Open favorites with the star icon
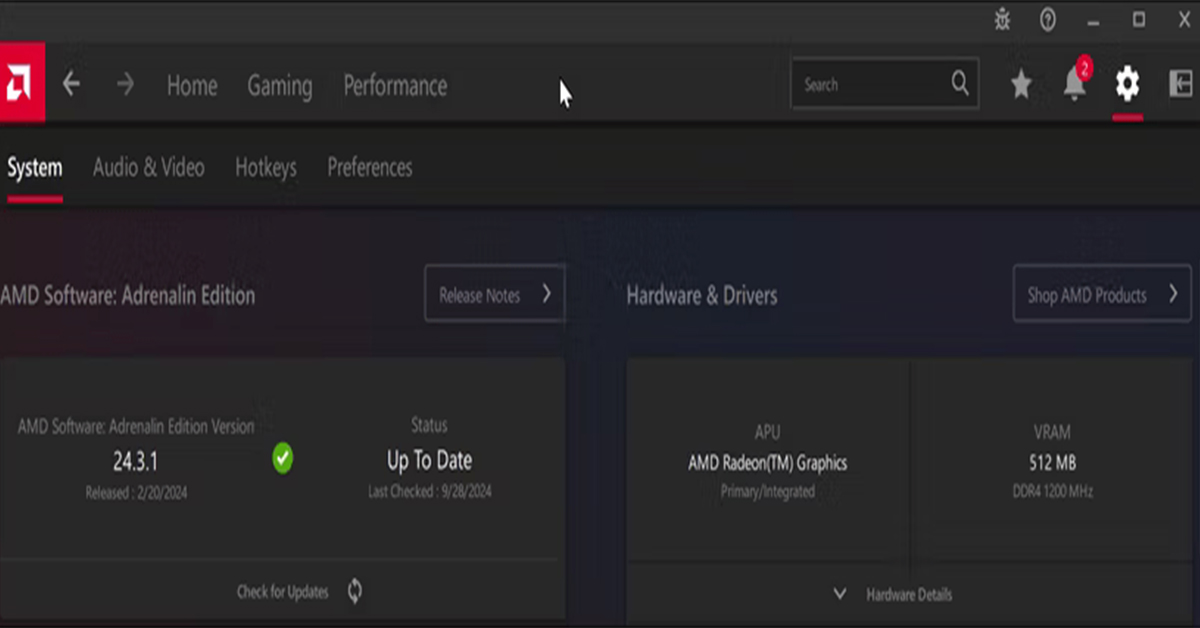The height and width of the screenshot is (628, 1200). (1020, 85)
